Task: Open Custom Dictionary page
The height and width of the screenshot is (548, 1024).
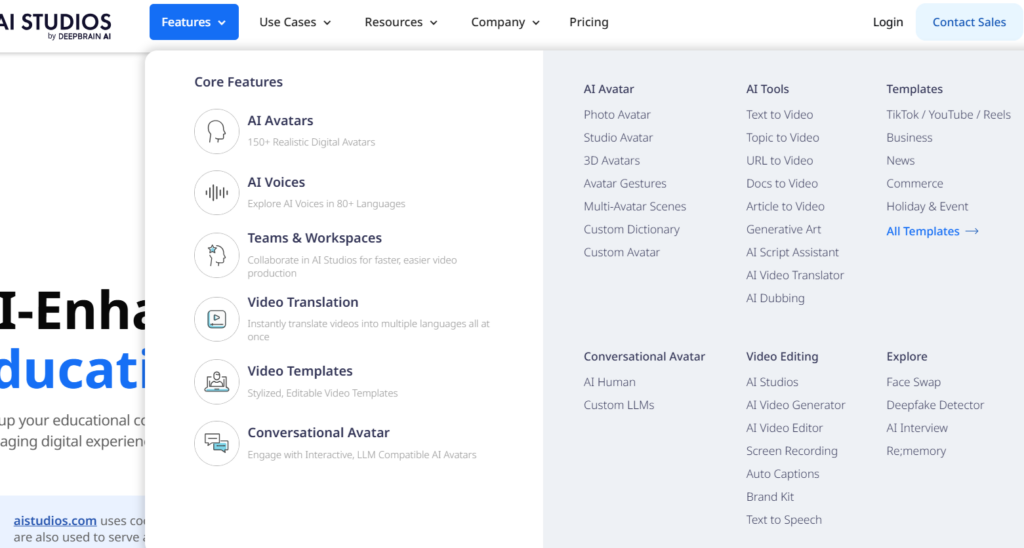Action: tap(632, 229)
